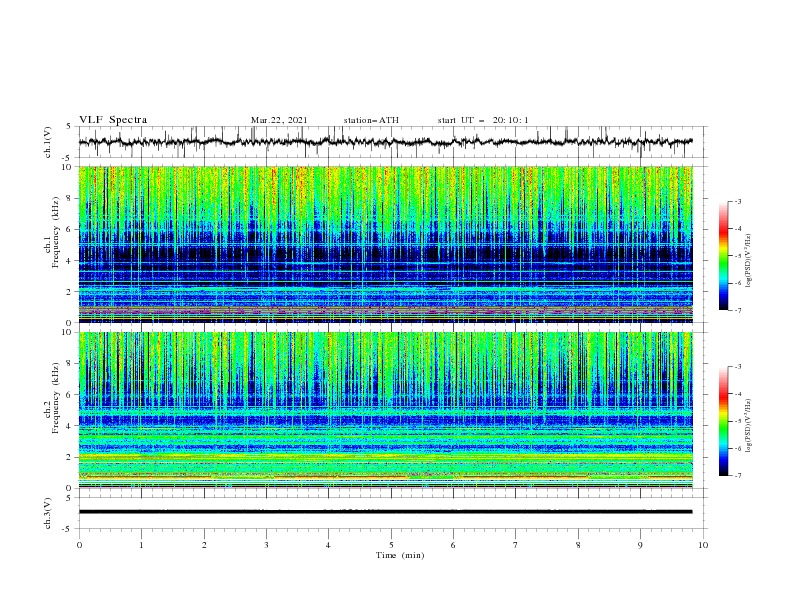Screen dimensions: 792x612
Task: Click the "5" tick on the time axis
Action: [x=391, y=545]
